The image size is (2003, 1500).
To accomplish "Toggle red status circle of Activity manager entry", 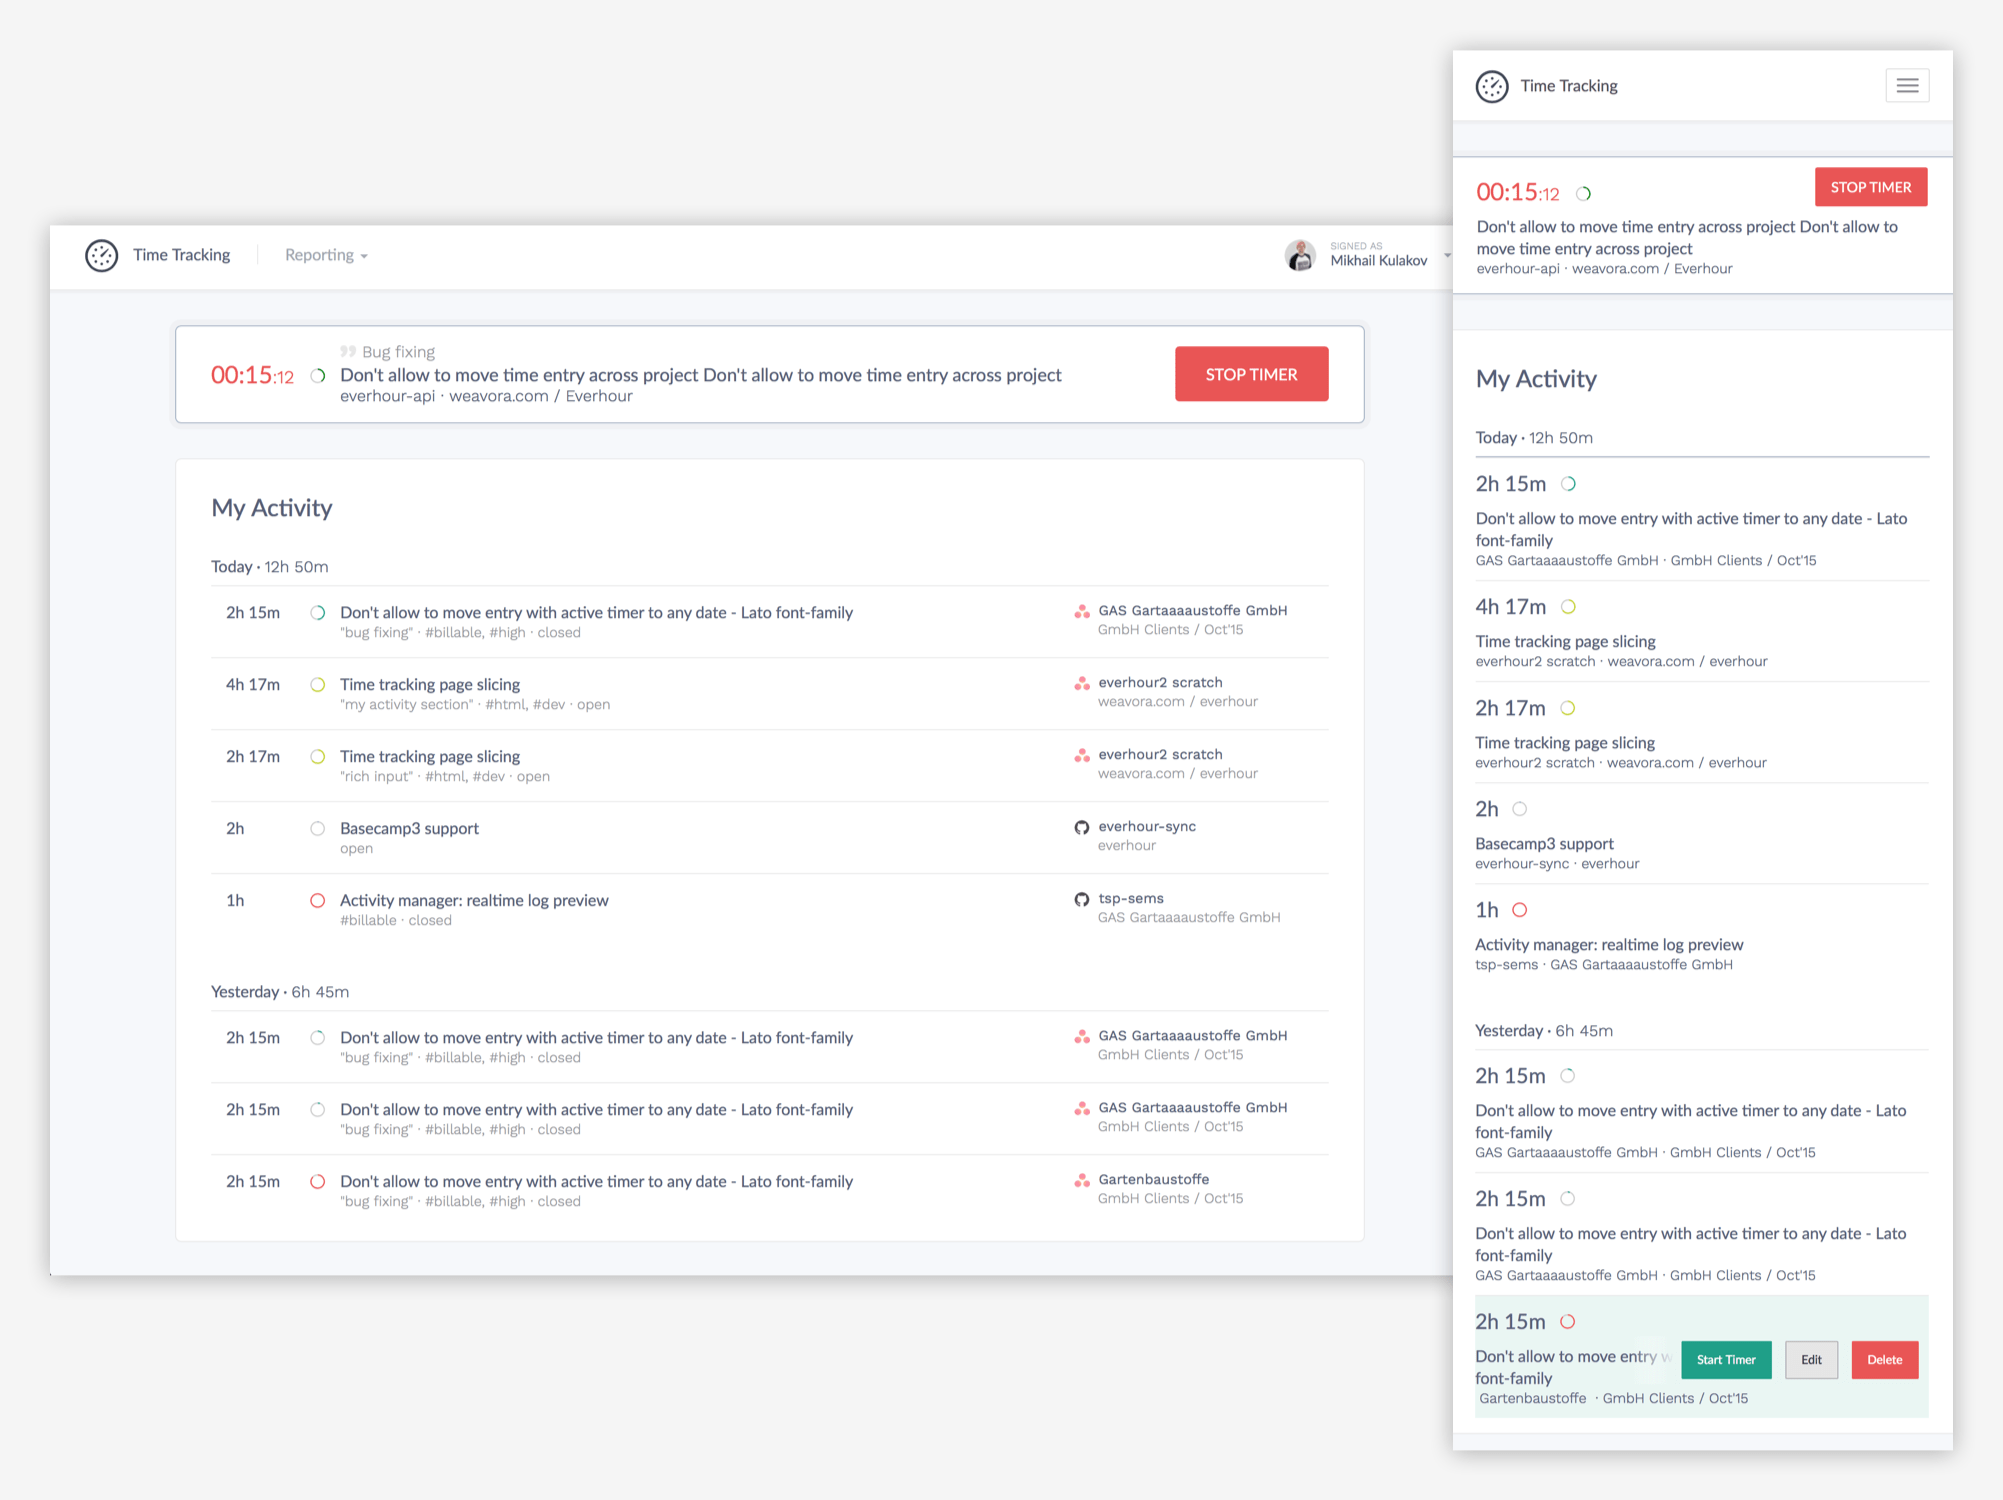I will (317, 901).
